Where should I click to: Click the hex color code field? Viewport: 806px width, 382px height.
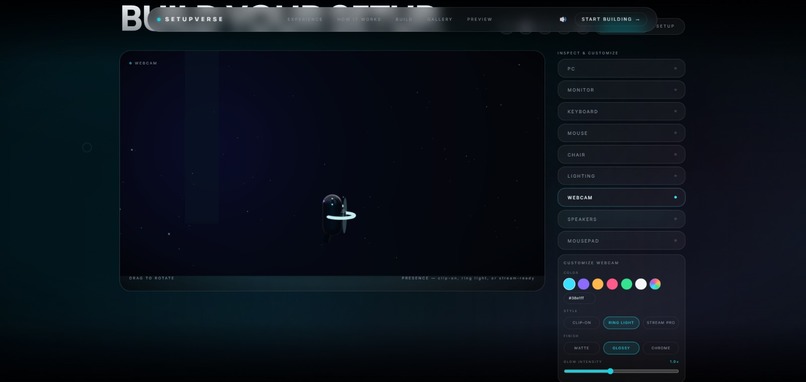[579, 298]
